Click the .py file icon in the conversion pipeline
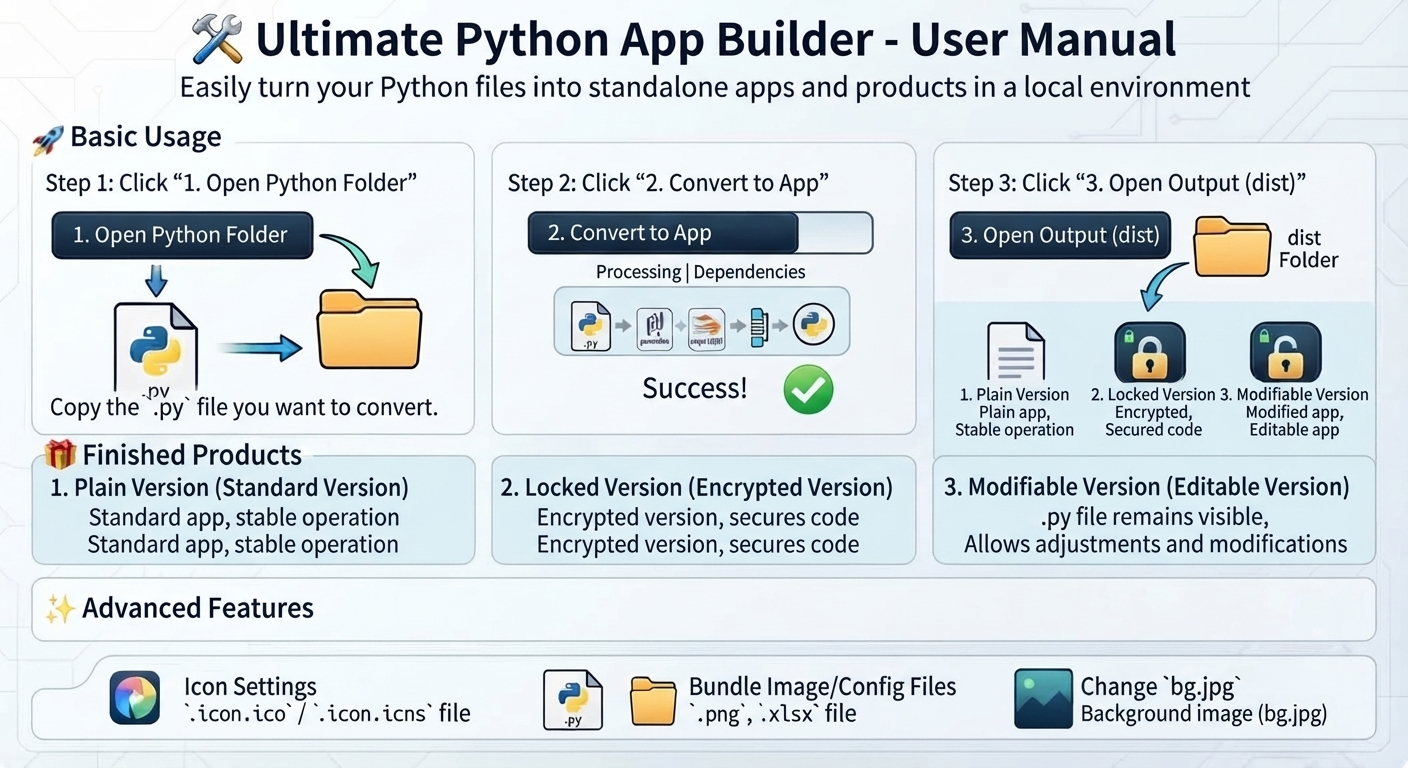 (590, 324)
